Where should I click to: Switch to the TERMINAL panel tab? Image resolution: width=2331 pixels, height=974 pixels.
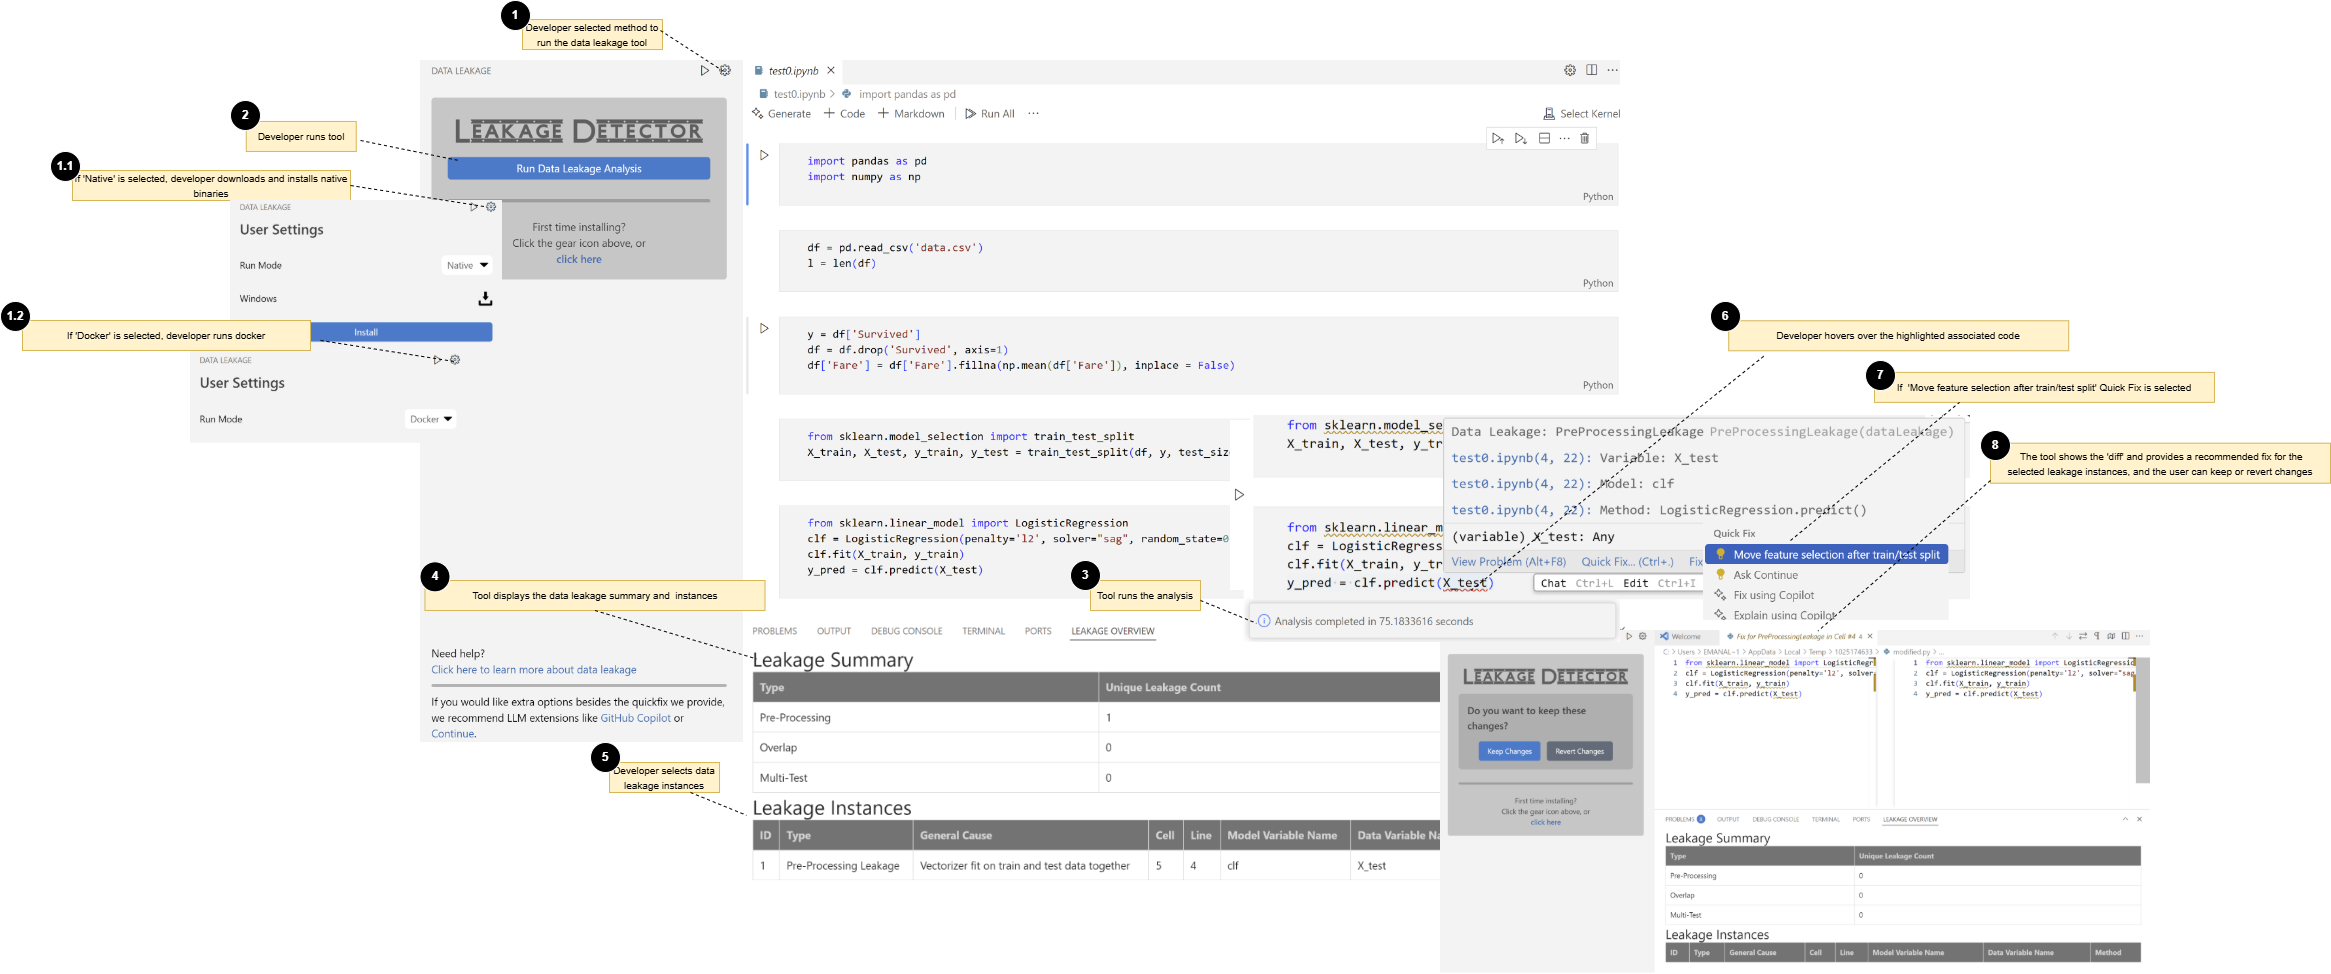(983, 632)
